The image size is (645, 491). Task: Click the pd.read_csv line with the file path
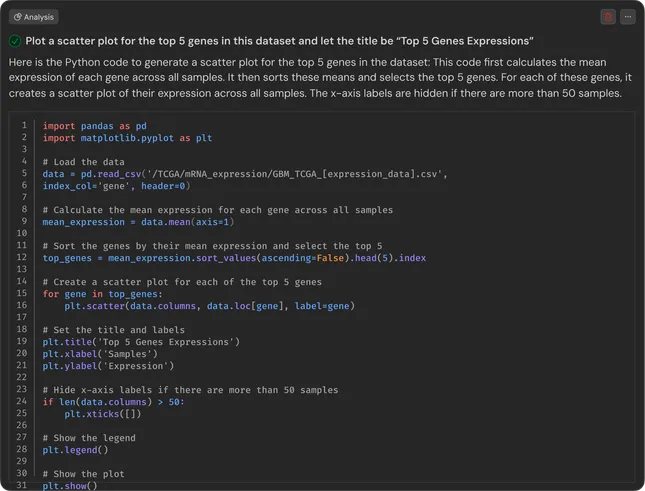[x=245, y=174]
